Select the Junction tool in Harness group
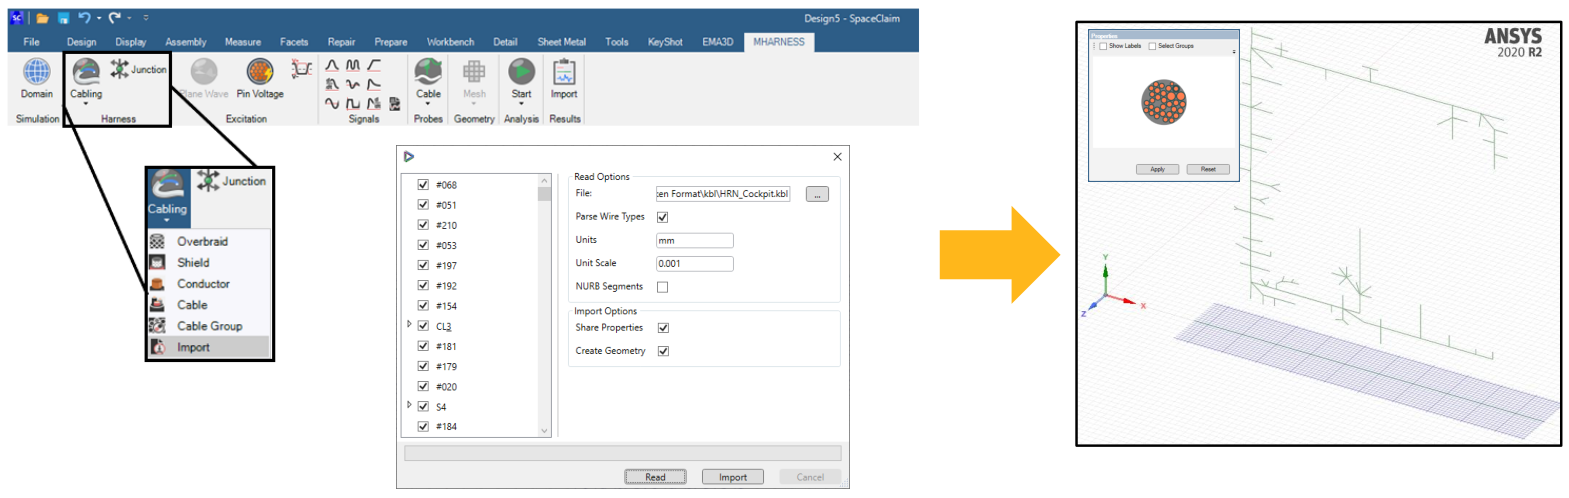Image resolution: width=1569 pixels, height=498 pixels. [x=138, y=69]
